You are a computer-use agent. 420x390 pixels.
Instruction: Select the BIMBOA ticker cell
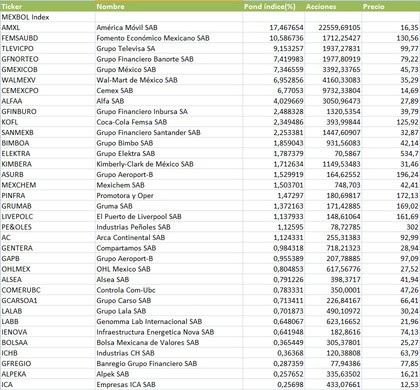[x=48, y=143]
